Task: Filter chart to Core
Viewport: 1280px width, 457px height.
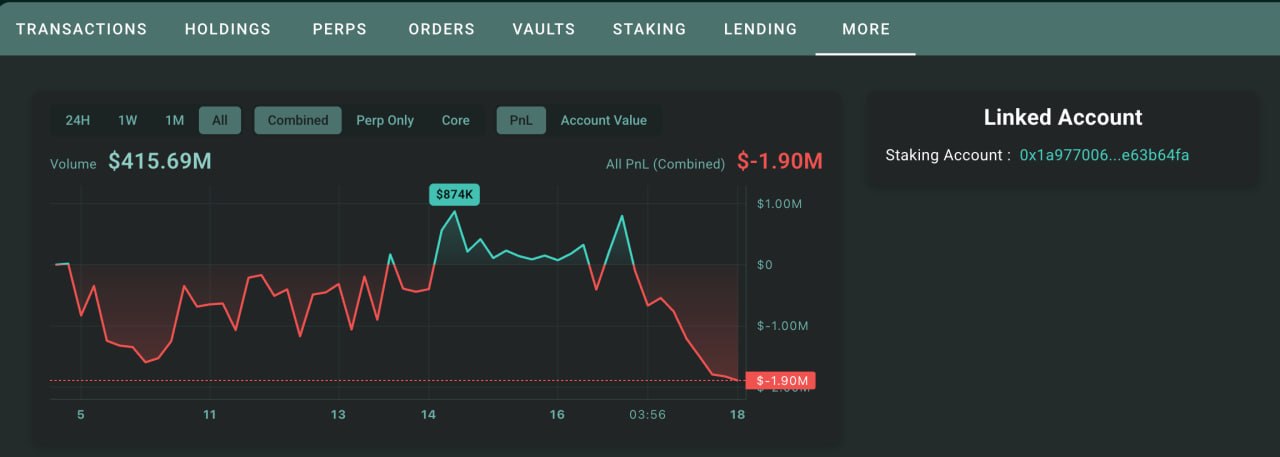Action: [x=456, y=120]
